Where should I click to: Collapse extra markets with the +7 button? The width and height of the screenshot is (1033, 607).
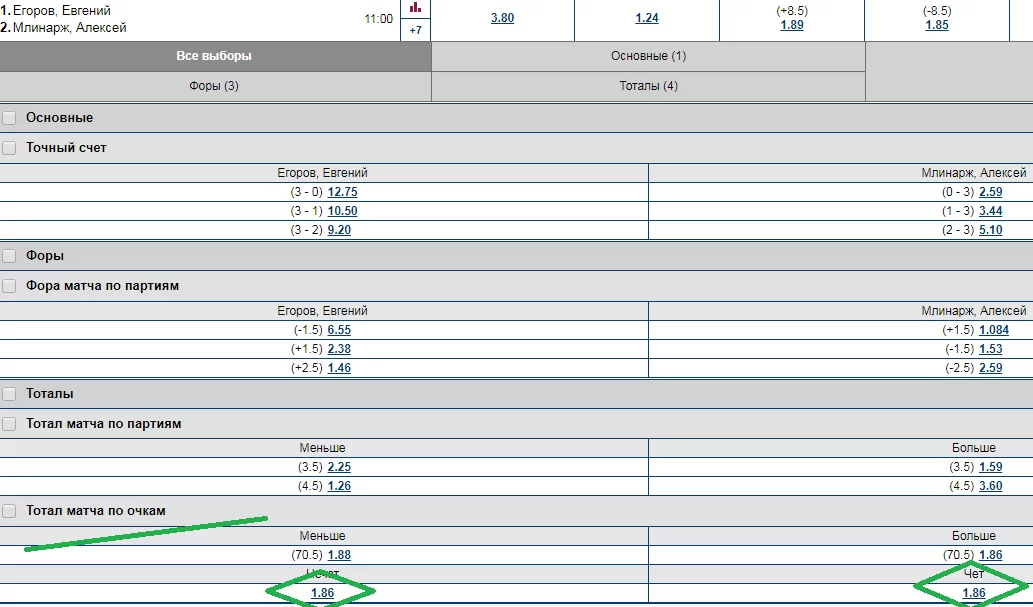coord(416,30)
